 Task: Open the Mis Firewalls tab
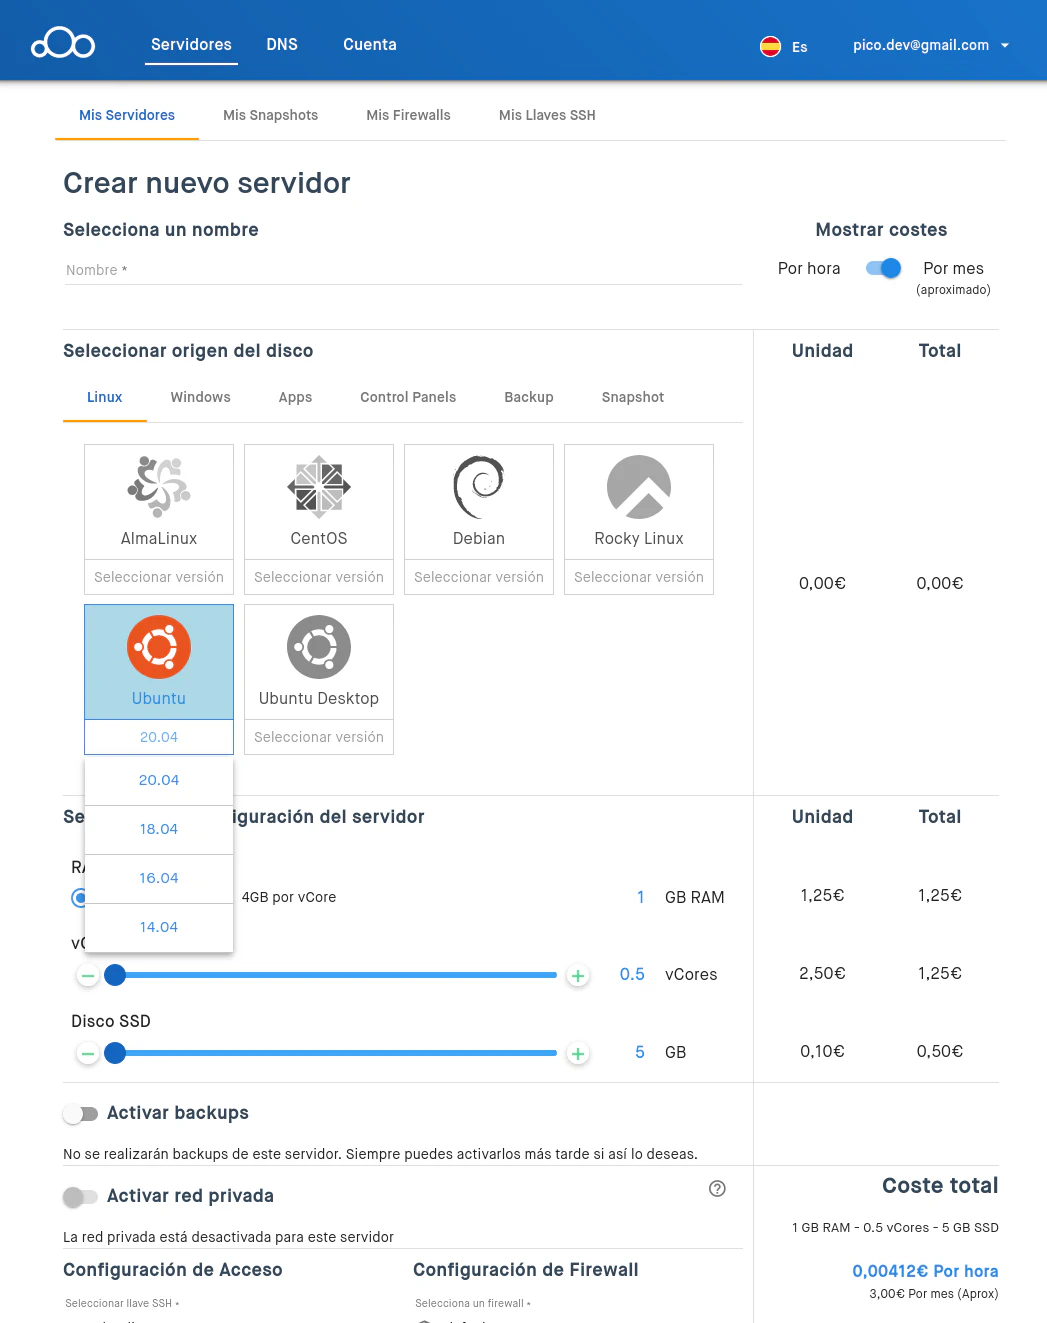click(x=408, y=115)
